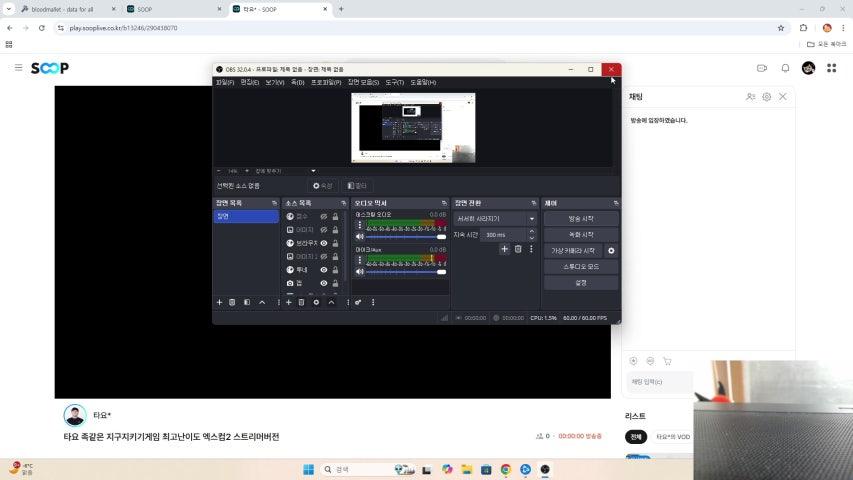This screenshot has height=480, width=853.
Task: Add a new scene with the plus icon in 장면 목록
Action: (219, 302)
